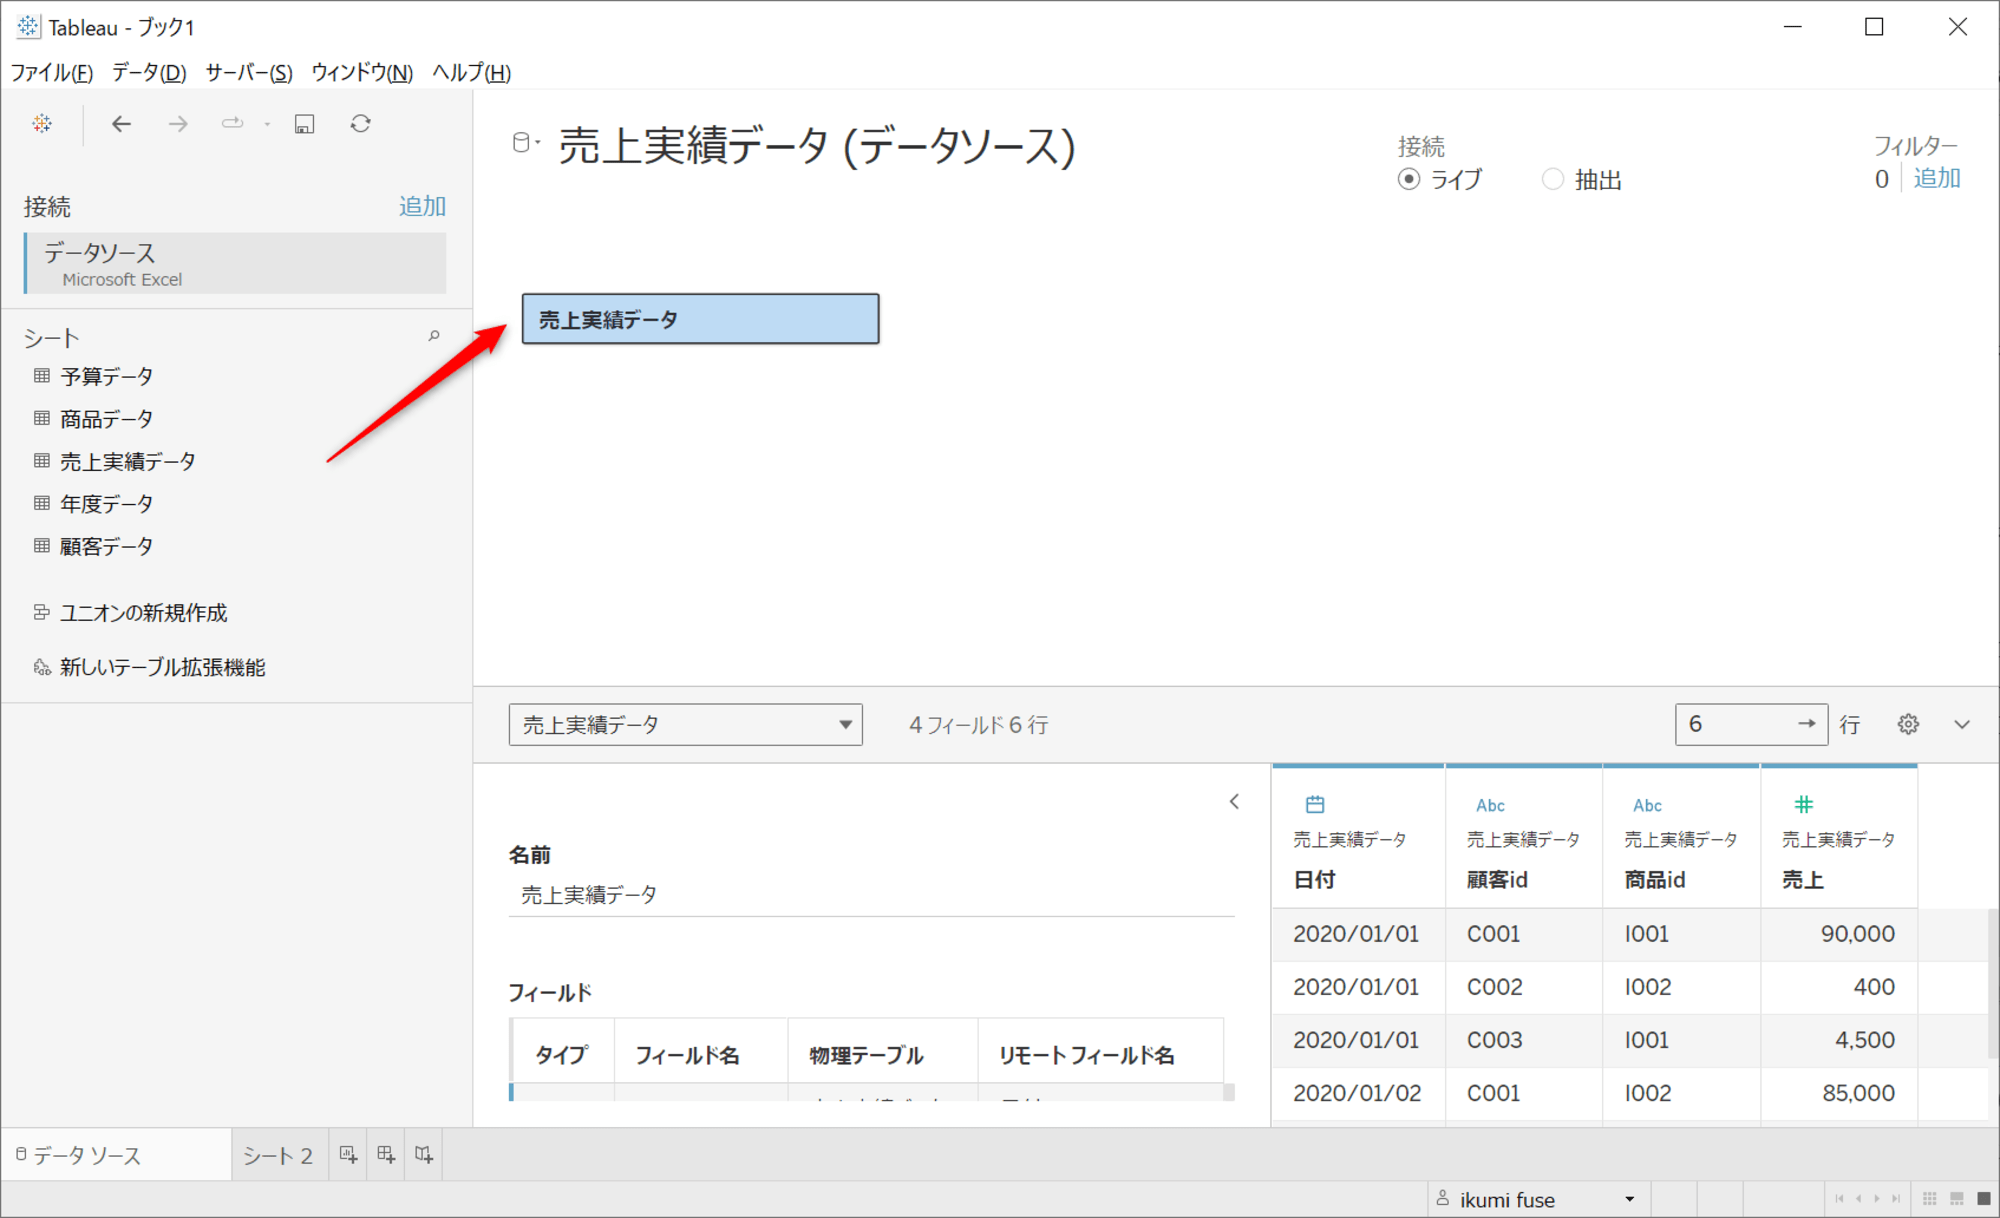Select the 売上実績データ sheet in list
The image size is (2000, 1218).
[x=127, y=461]
